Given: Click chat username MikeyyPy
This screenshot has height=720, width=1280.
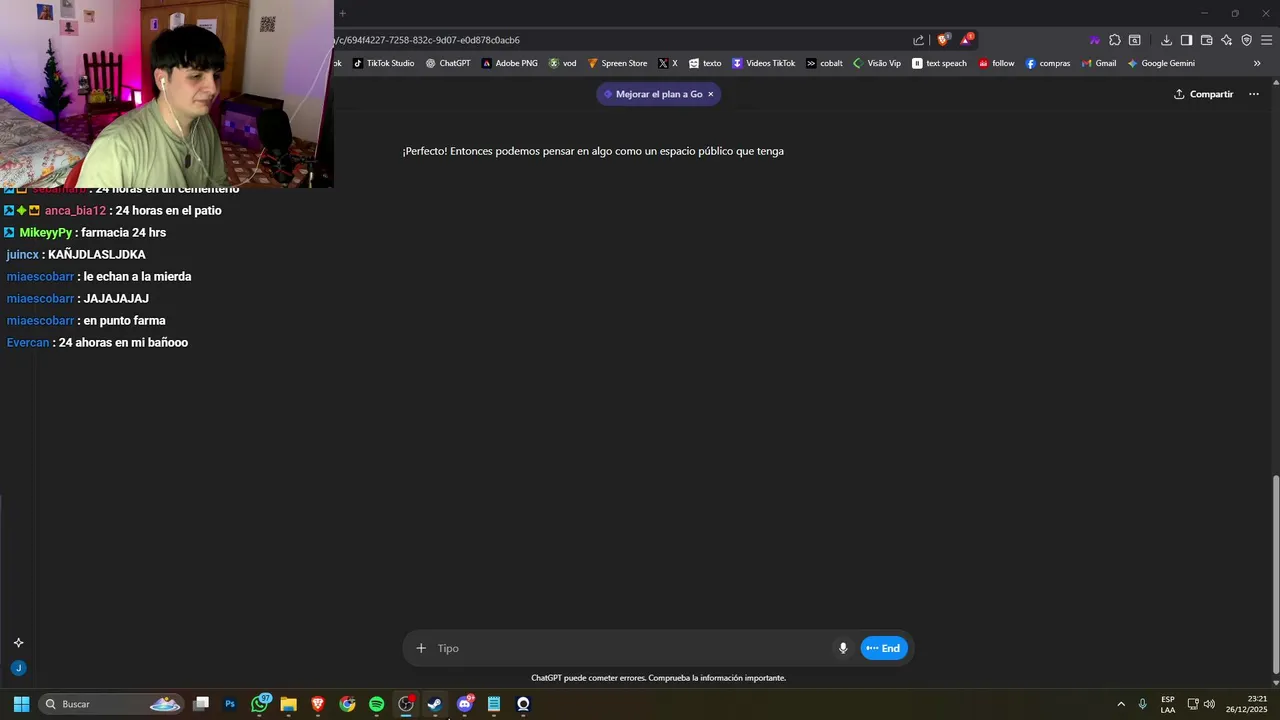Looking at the screenshot, I should [46, 233].
